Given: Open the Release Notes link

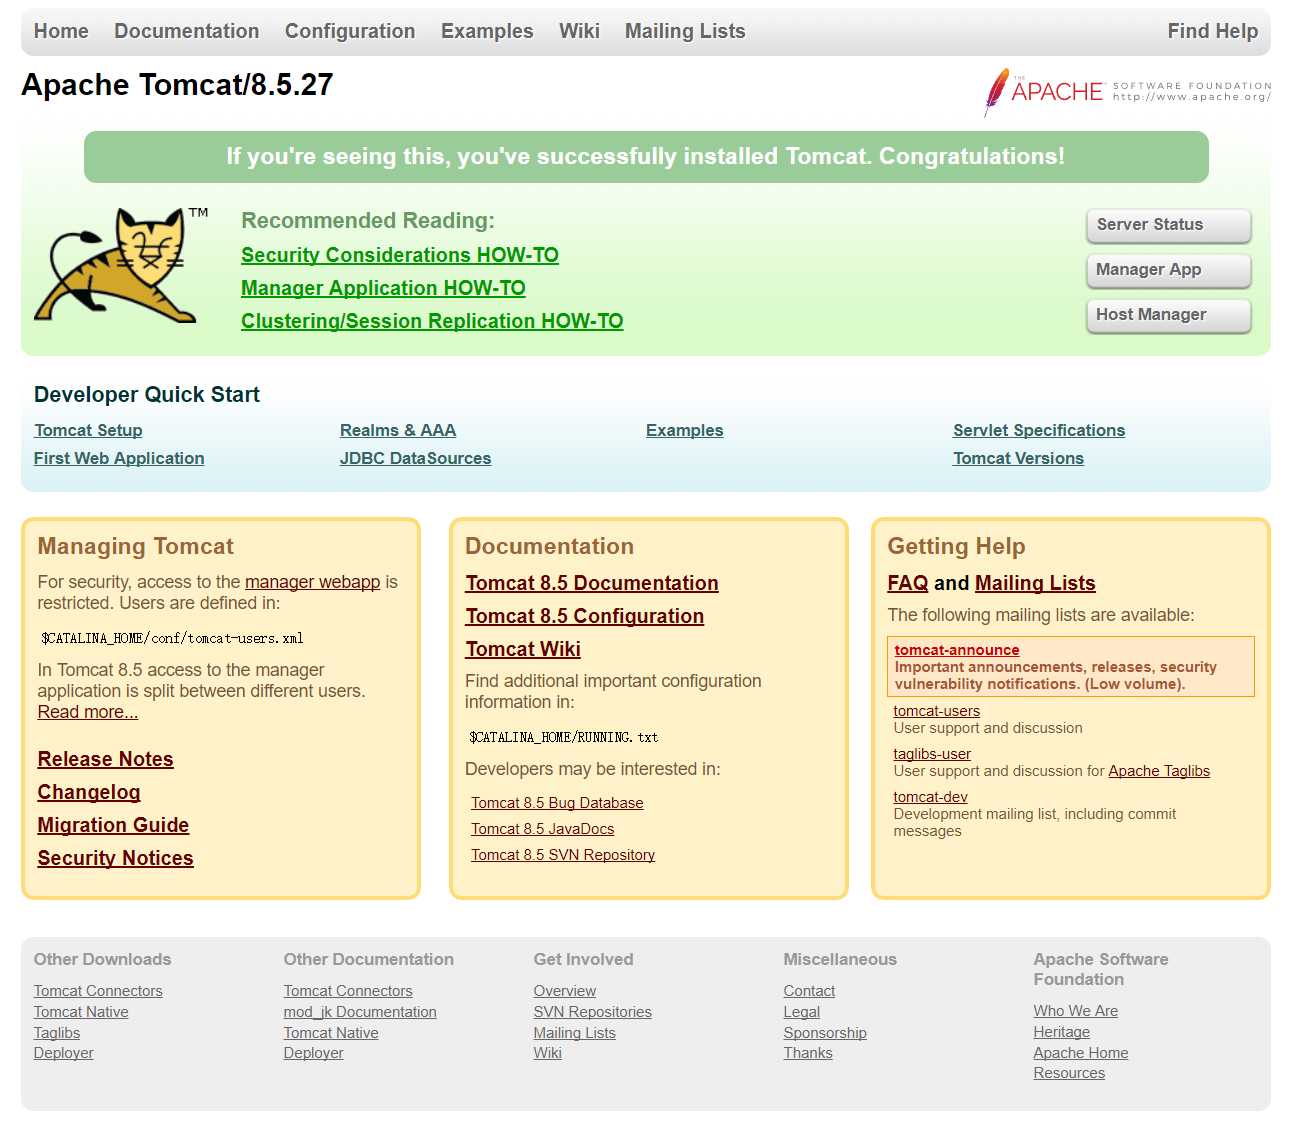Looking at the screenshot, I should [105, 759].
